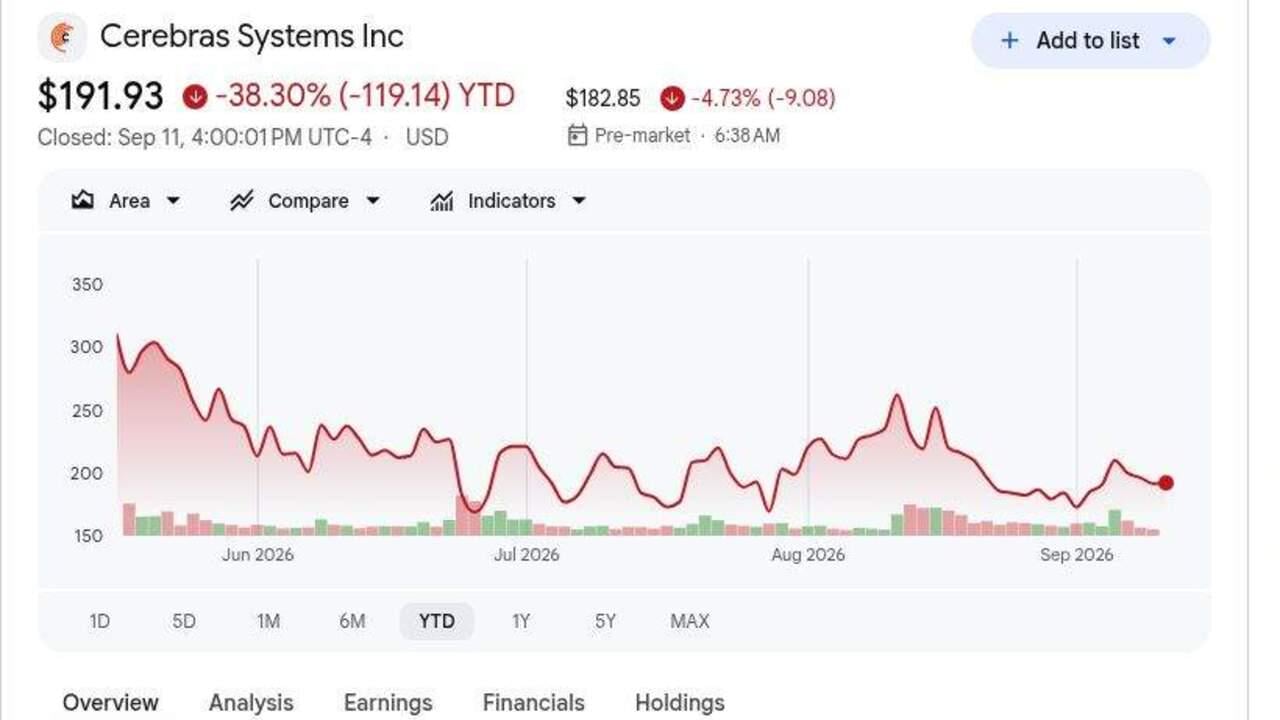Expand the Indicators dropdown
This screenshot has width=1280, height=720.
(578, 201)
